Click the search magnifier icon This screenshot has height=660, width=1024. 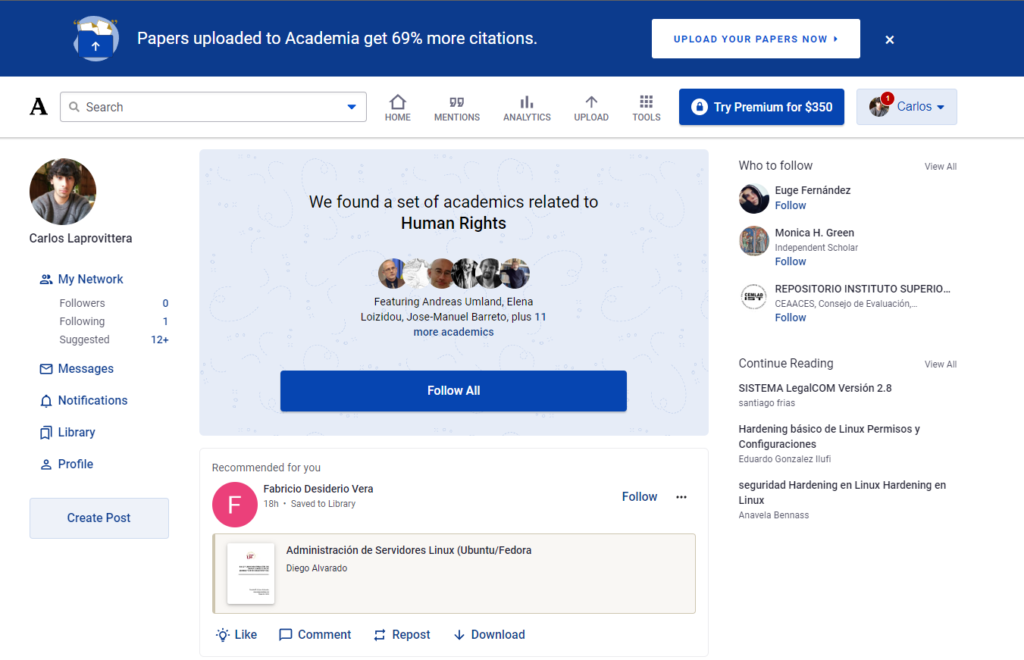74,106
